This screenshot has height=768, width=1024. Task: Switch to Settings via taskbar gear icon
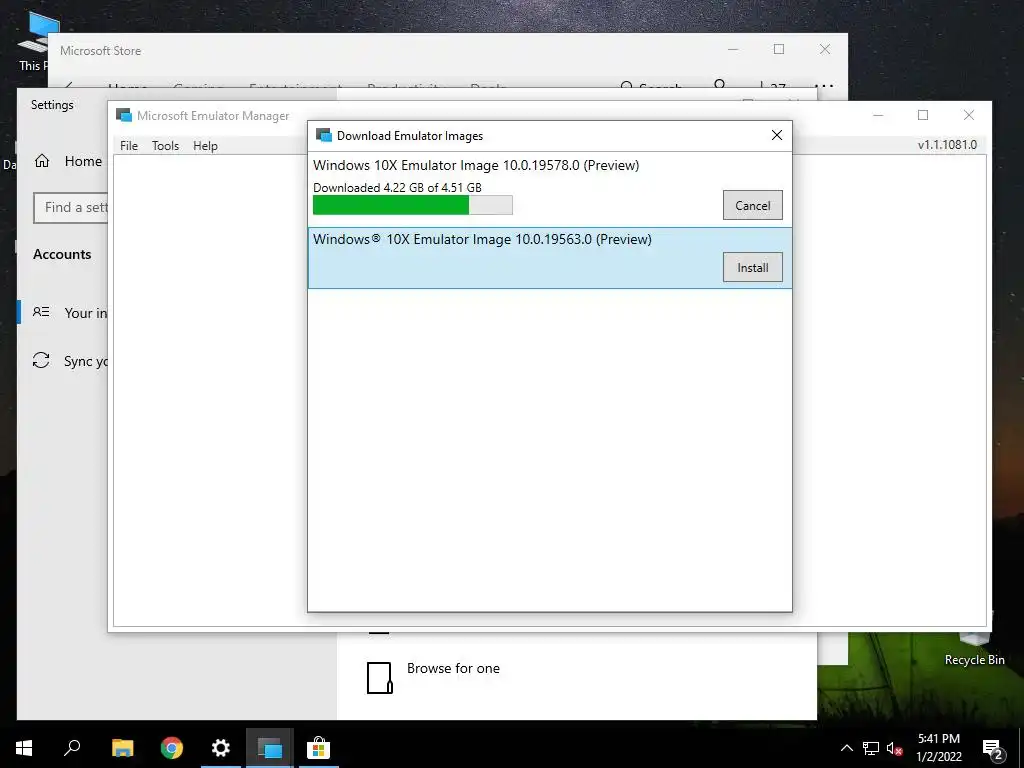221,748
